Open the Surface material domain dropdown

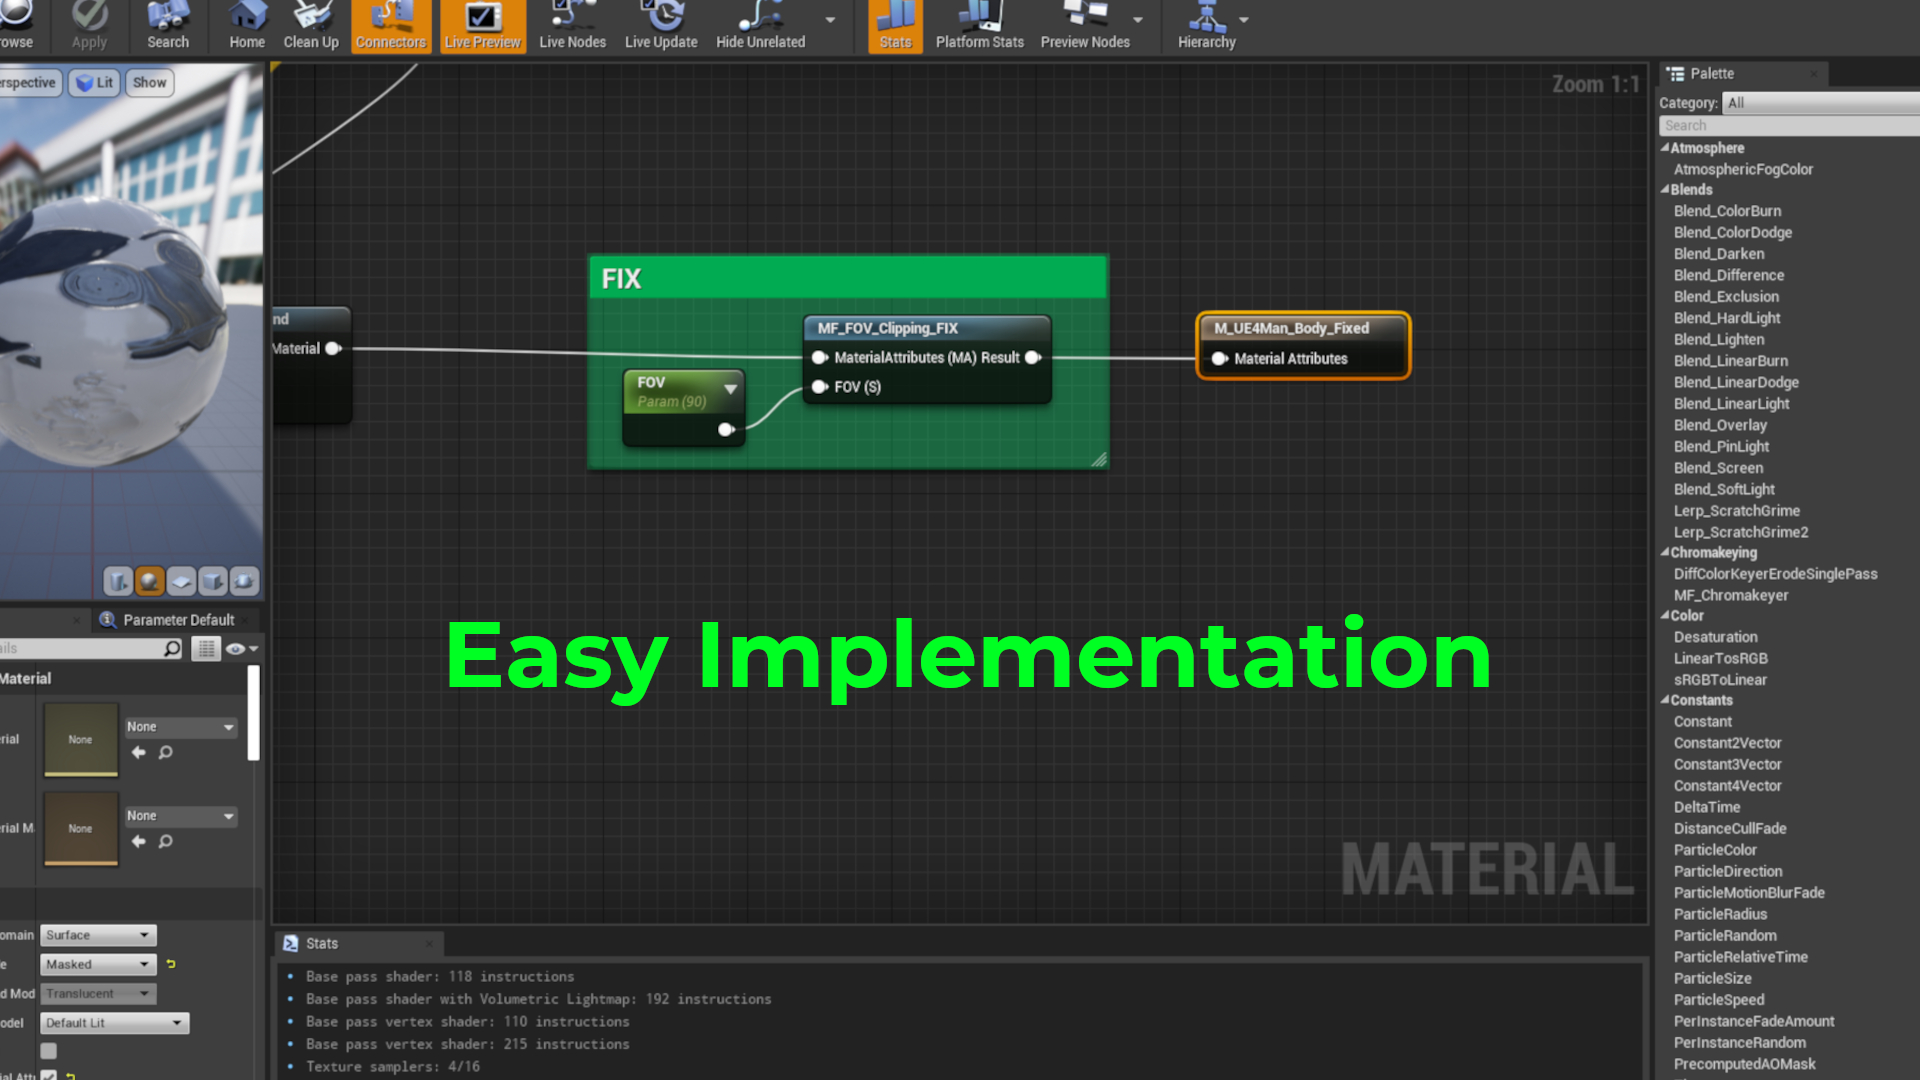[98, 935]
